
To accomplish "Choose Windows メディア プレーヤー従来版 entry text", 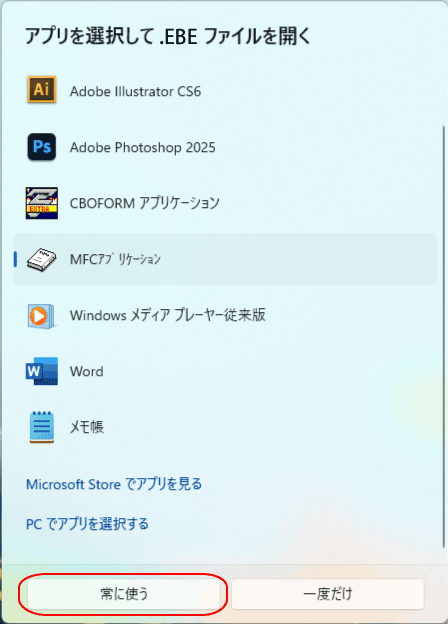I will (168, 315).
